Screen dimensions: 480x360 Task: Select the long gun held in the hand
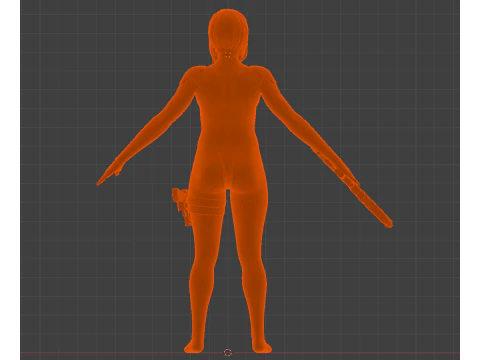tap(353, 187)
